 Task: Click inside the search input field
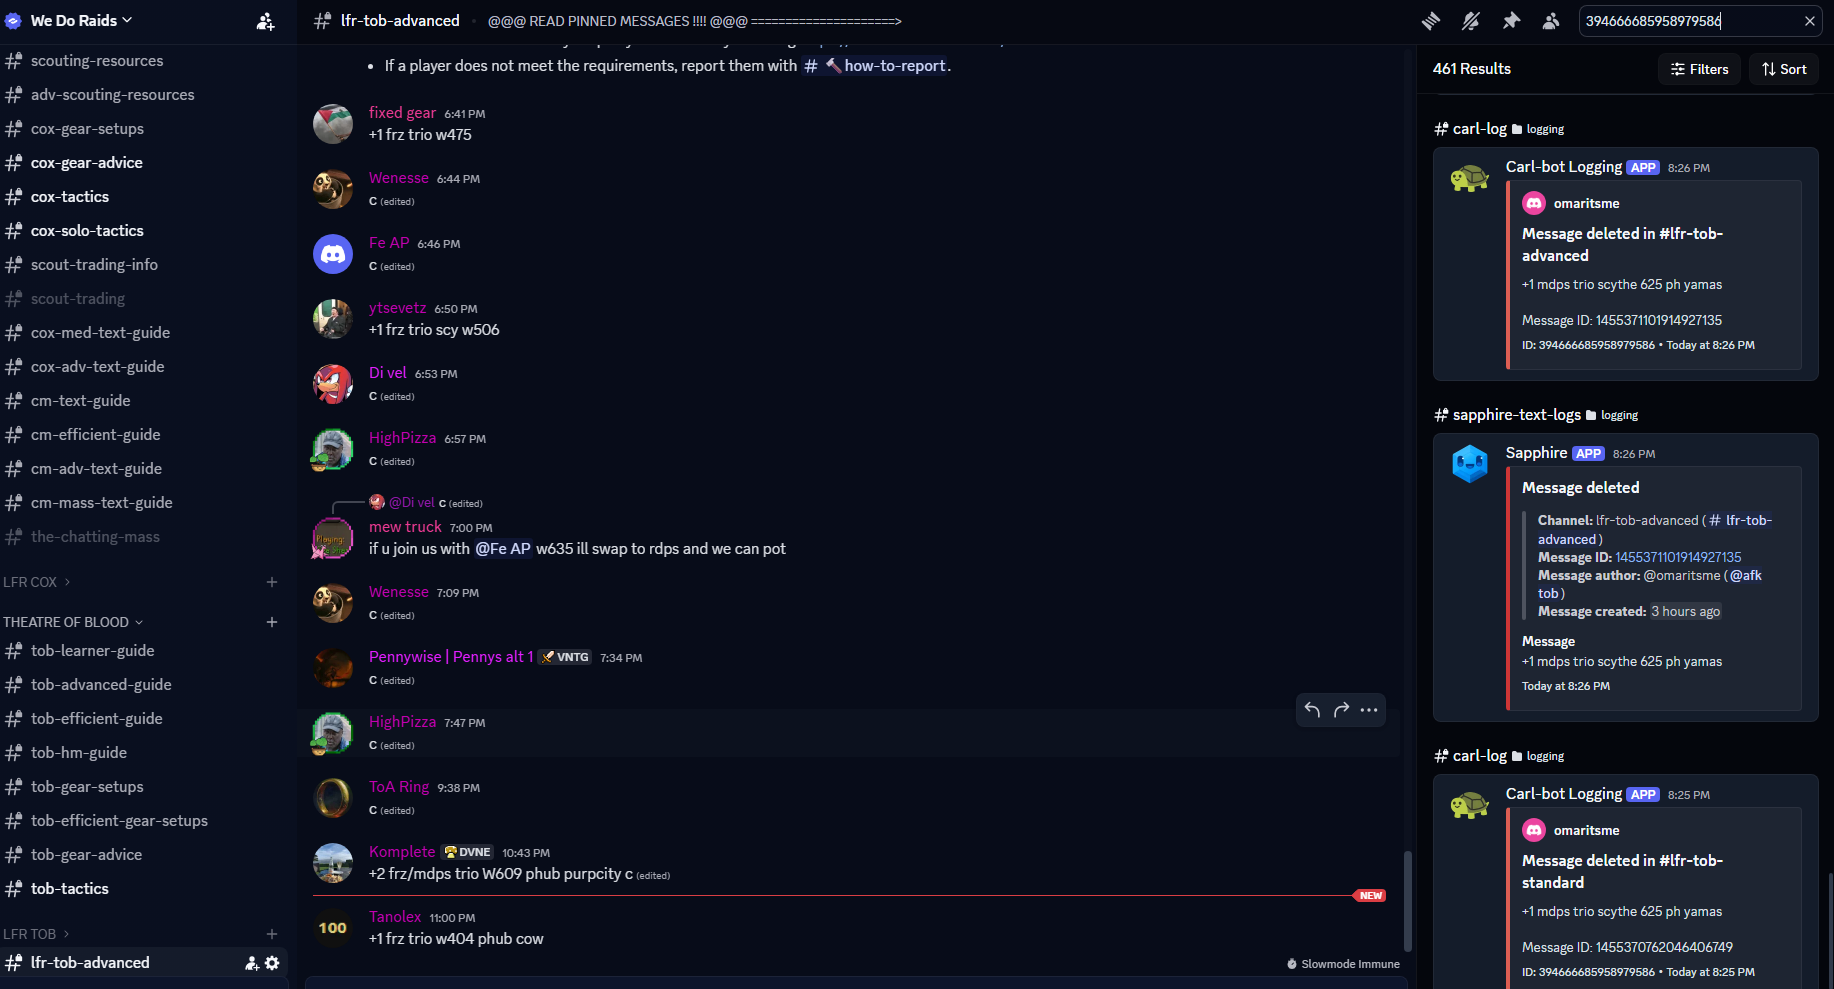coord(1680,20)
